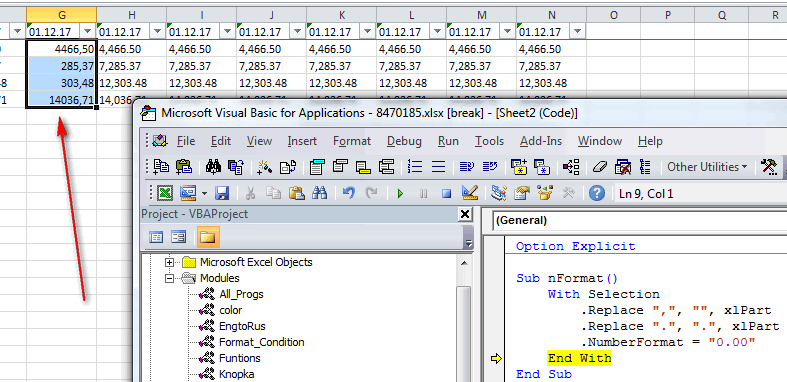Click the Break pause icon
This screenshot has height=382, width=787.
point(423,193)
